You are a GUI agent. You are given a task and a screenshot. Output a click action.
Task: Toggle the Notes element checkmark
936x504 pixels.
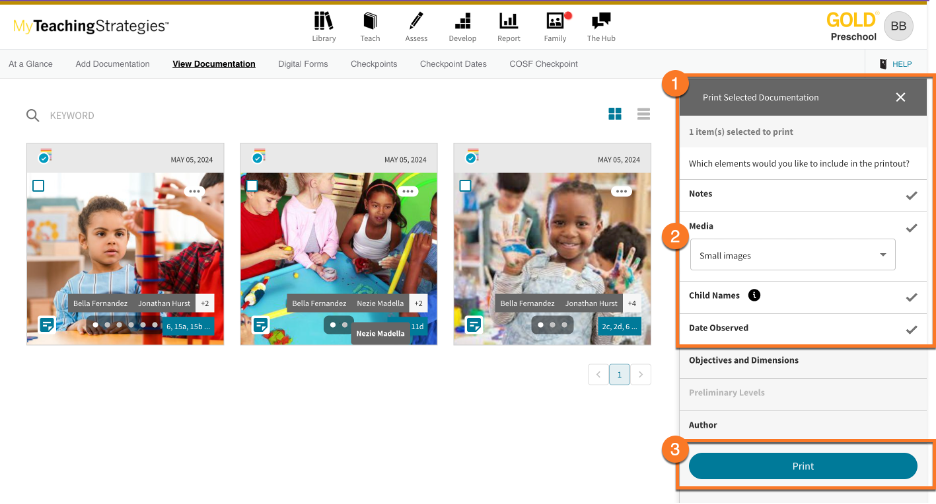911,195
